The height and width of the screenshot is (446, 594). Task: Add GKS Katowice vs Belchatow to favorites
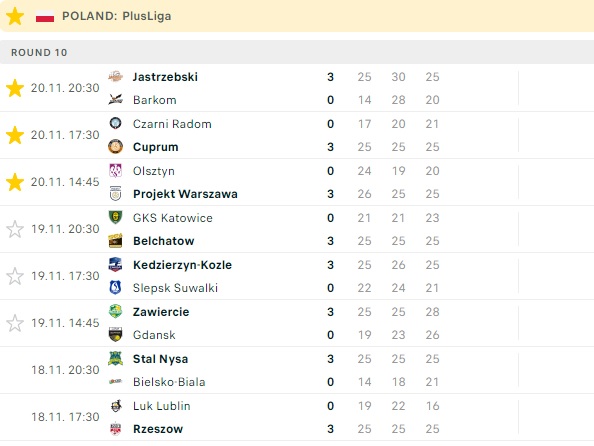(15, 229)
